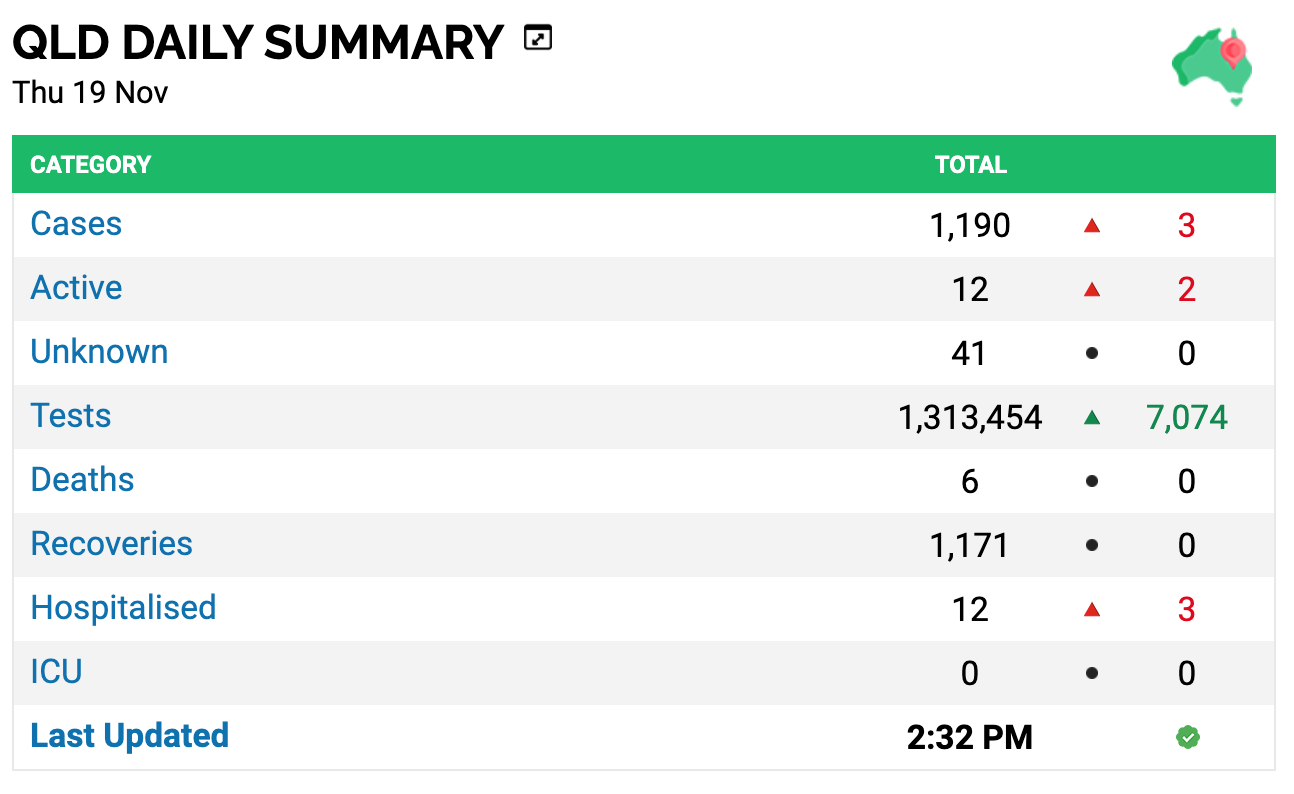This screenshot has width=1294, height=794.
Task: Click the CATEGORY column header
Action: (91, 165)
